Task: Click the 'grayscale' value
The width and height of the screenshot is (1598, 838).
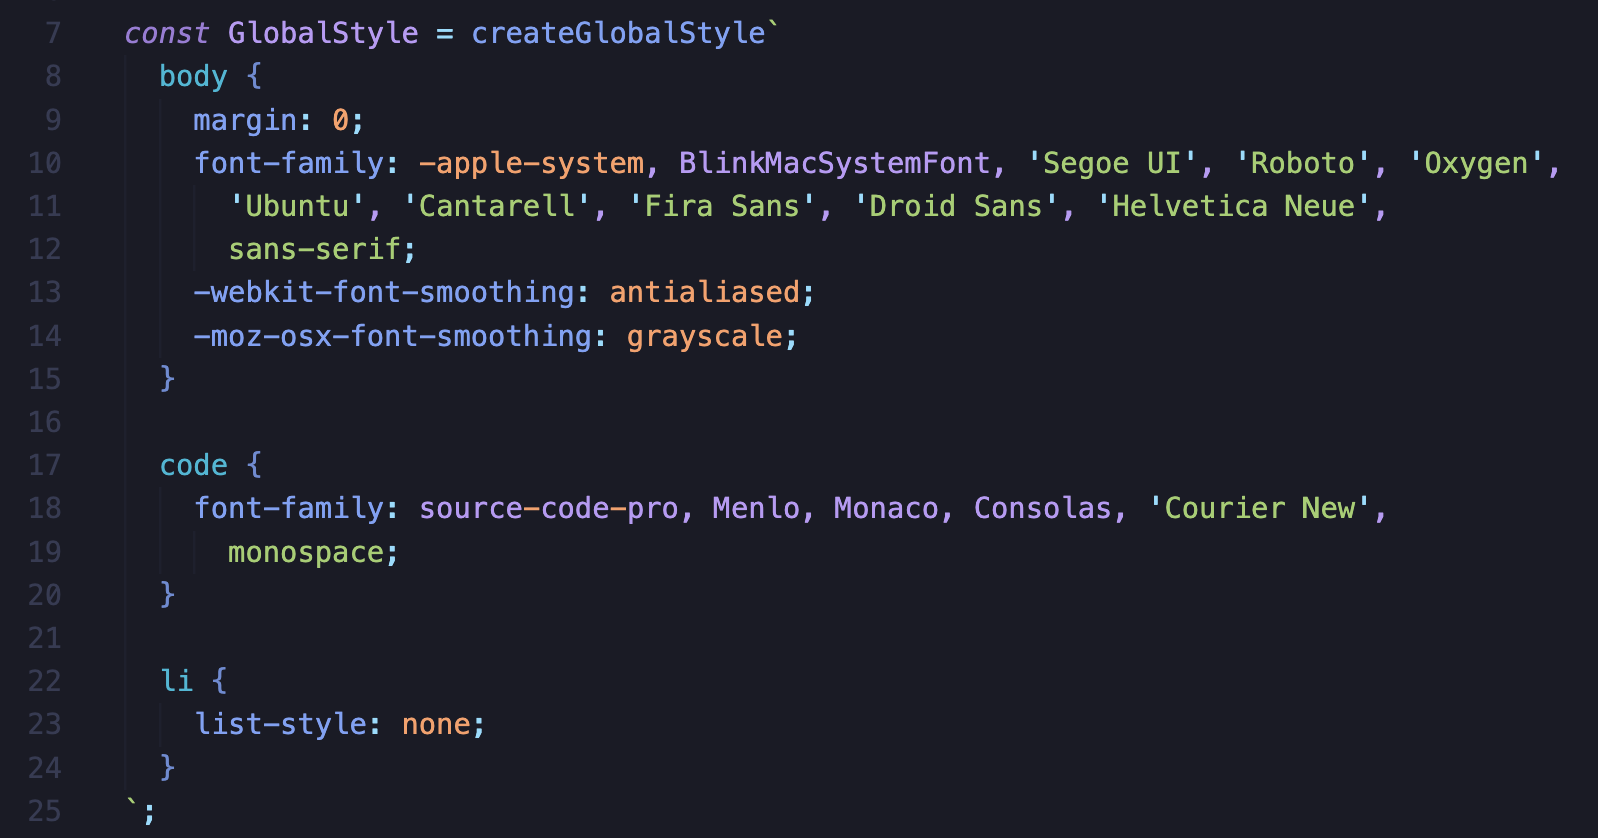Action: pyautogui.click(x=705, y=336)
